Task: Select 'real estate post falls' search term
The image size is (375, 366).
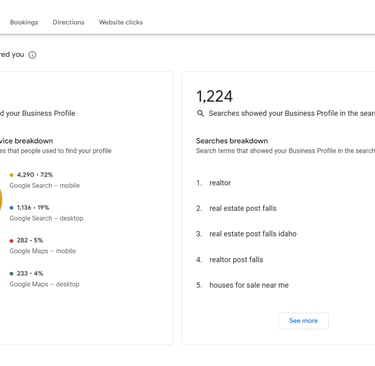Action: point(243,208)
